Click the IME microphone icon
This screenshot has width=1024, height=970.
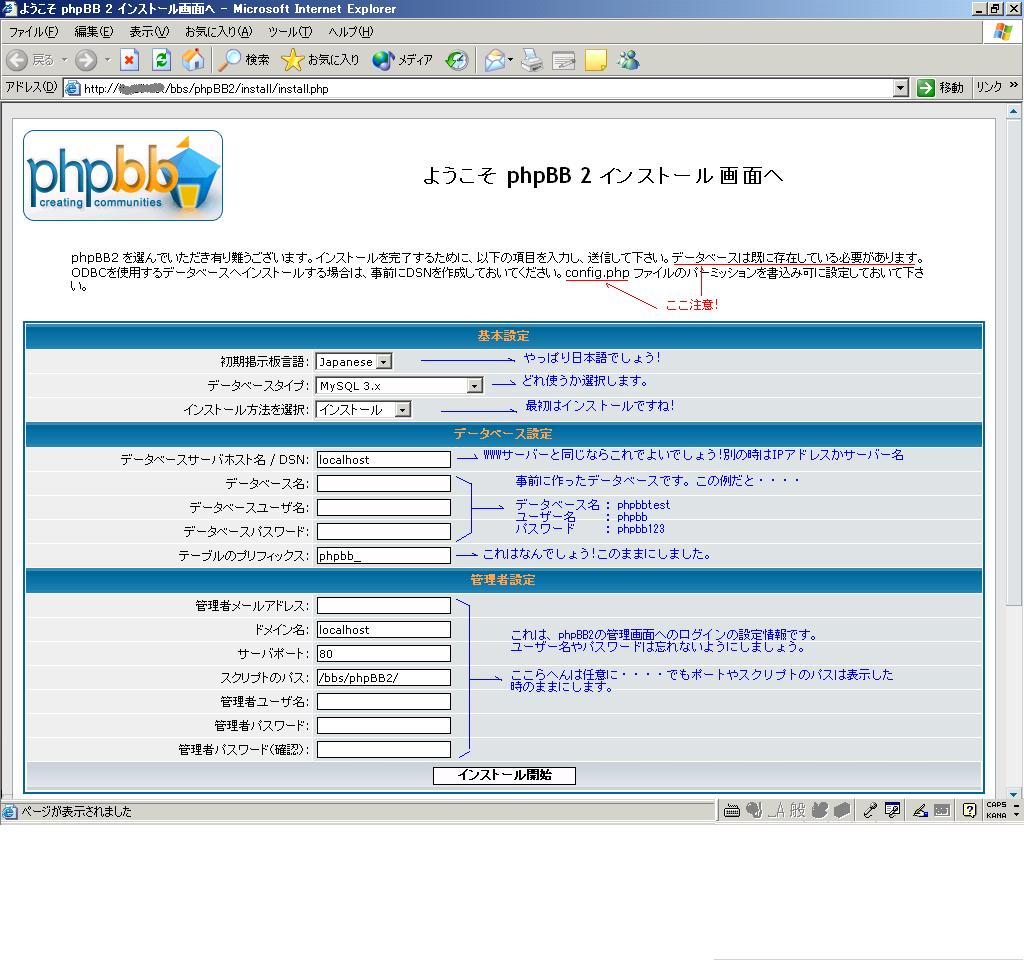[869, 811]
